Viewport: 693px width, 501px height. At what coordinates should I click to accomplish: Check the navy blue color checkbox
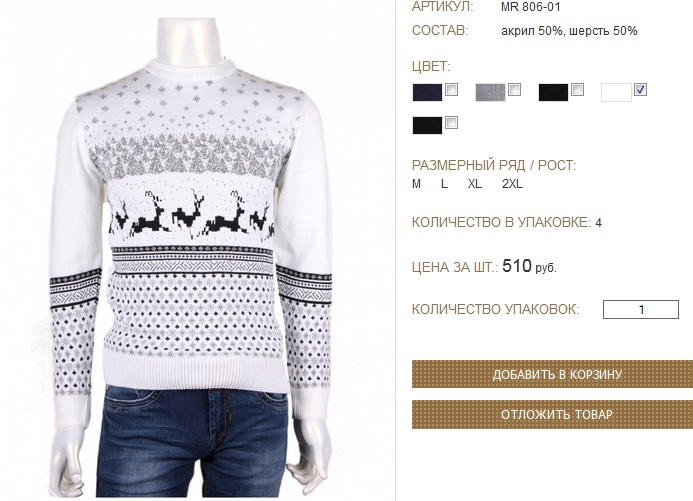click(451, 90)
